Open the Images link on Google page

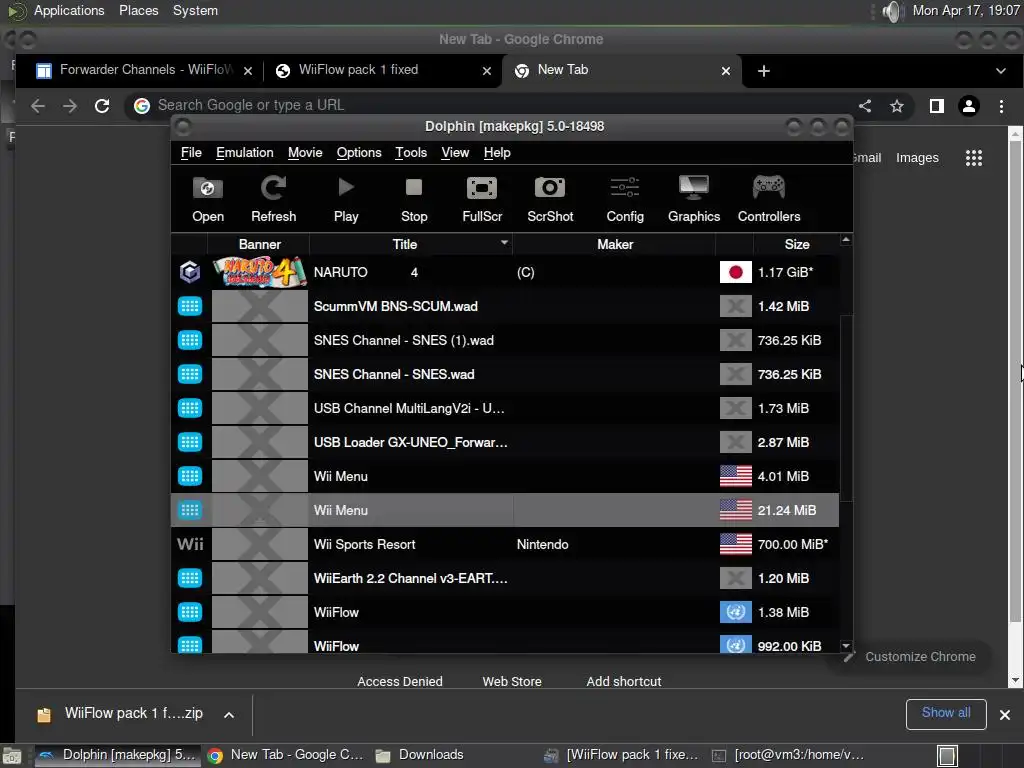917,157
